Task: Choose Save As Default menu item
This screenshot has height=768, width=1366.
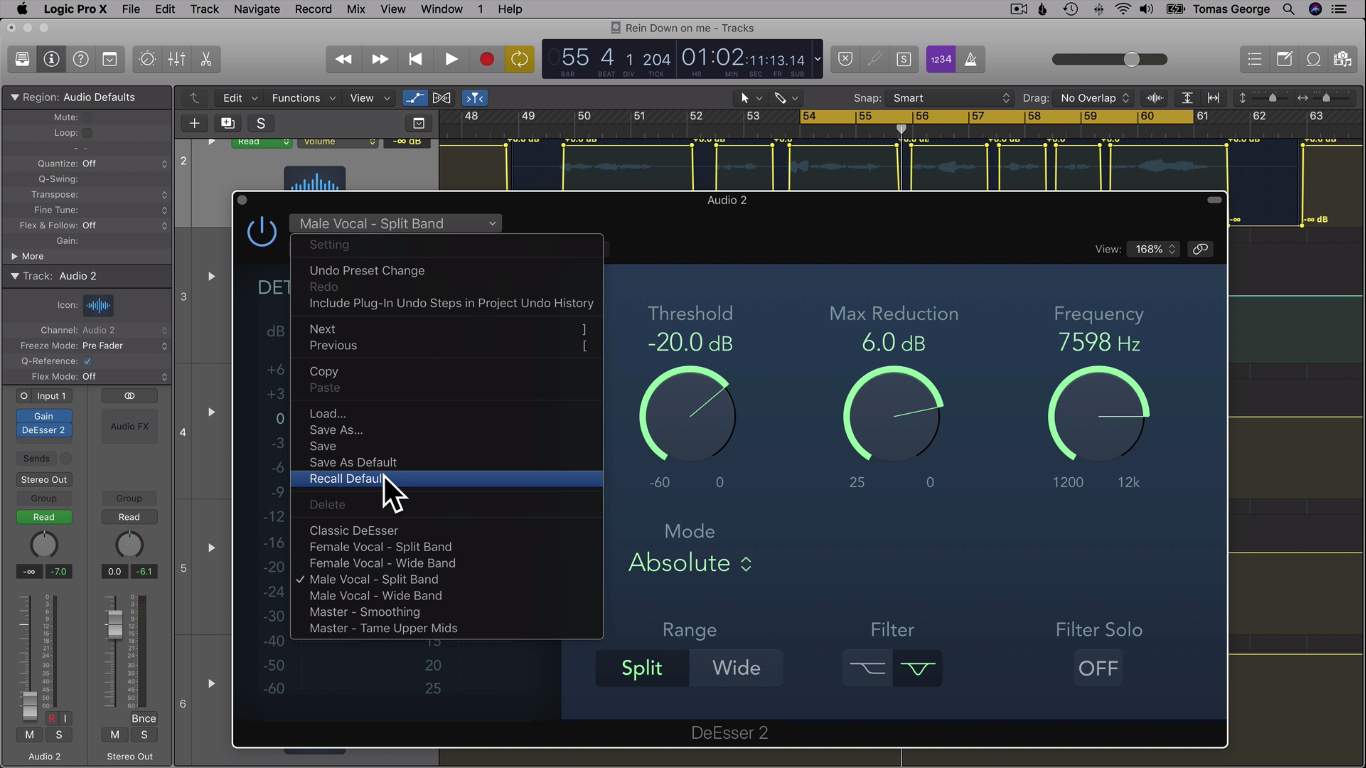Action: pyautogui.click(x=447, y=462)
